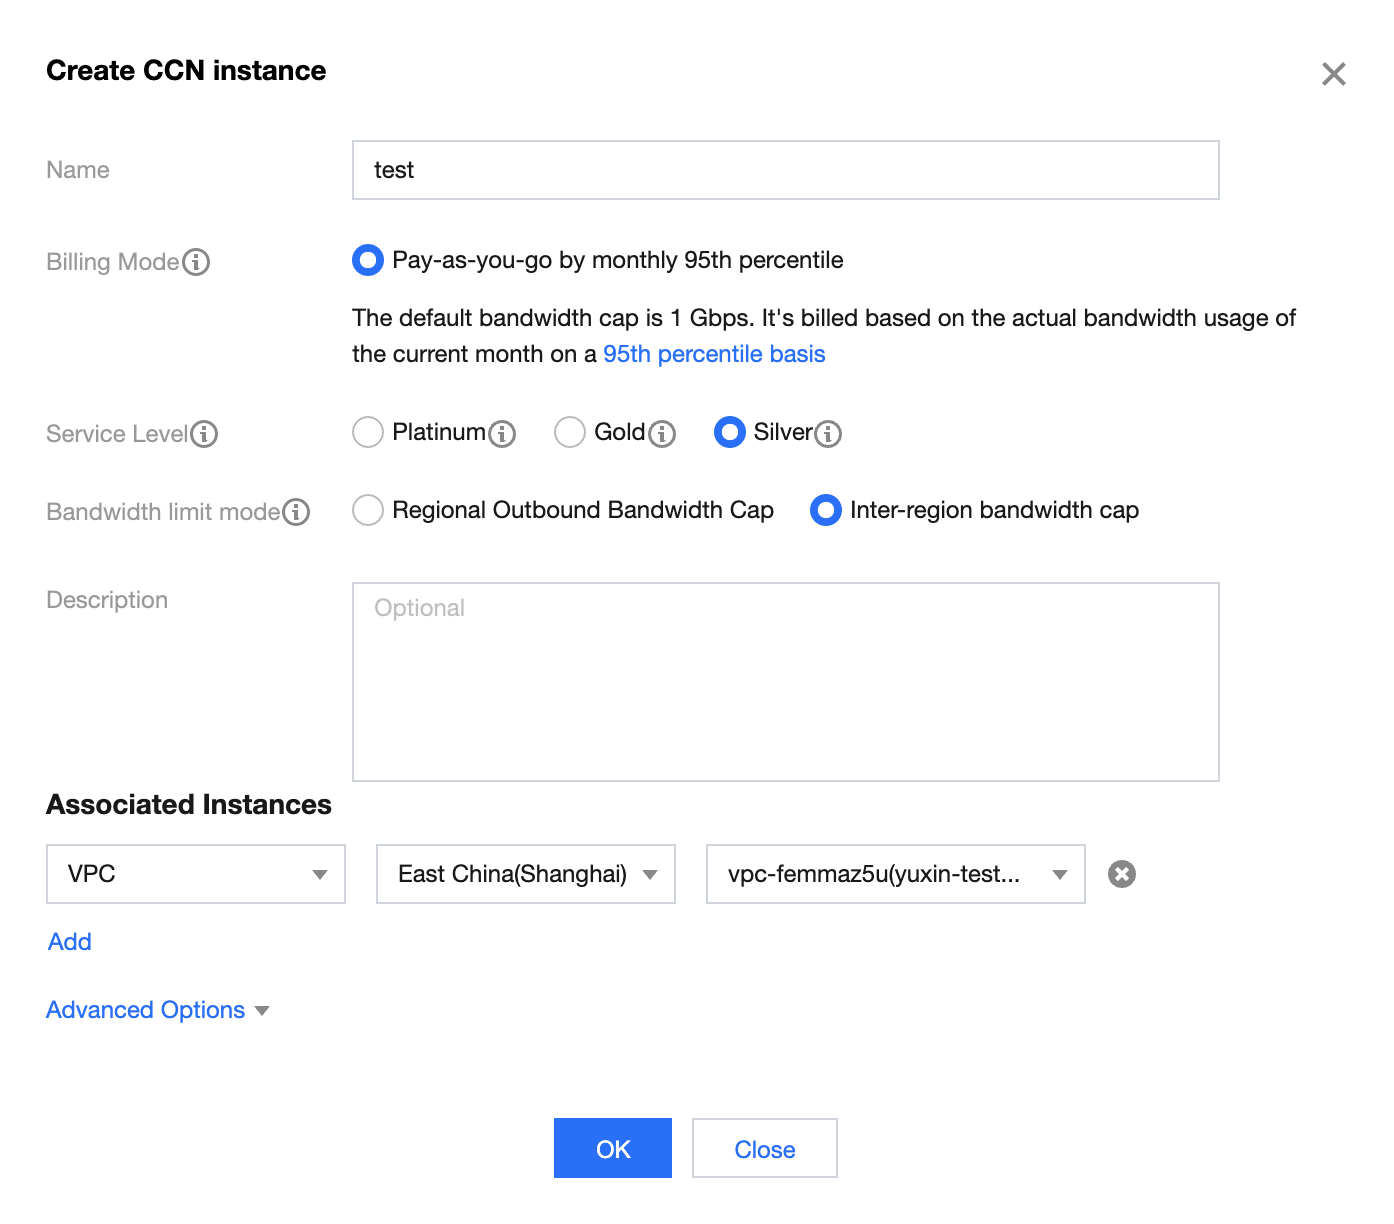Choose Regional Outbound Bandwidth Cap
1394x1224 pixels.
coord(368,510)
